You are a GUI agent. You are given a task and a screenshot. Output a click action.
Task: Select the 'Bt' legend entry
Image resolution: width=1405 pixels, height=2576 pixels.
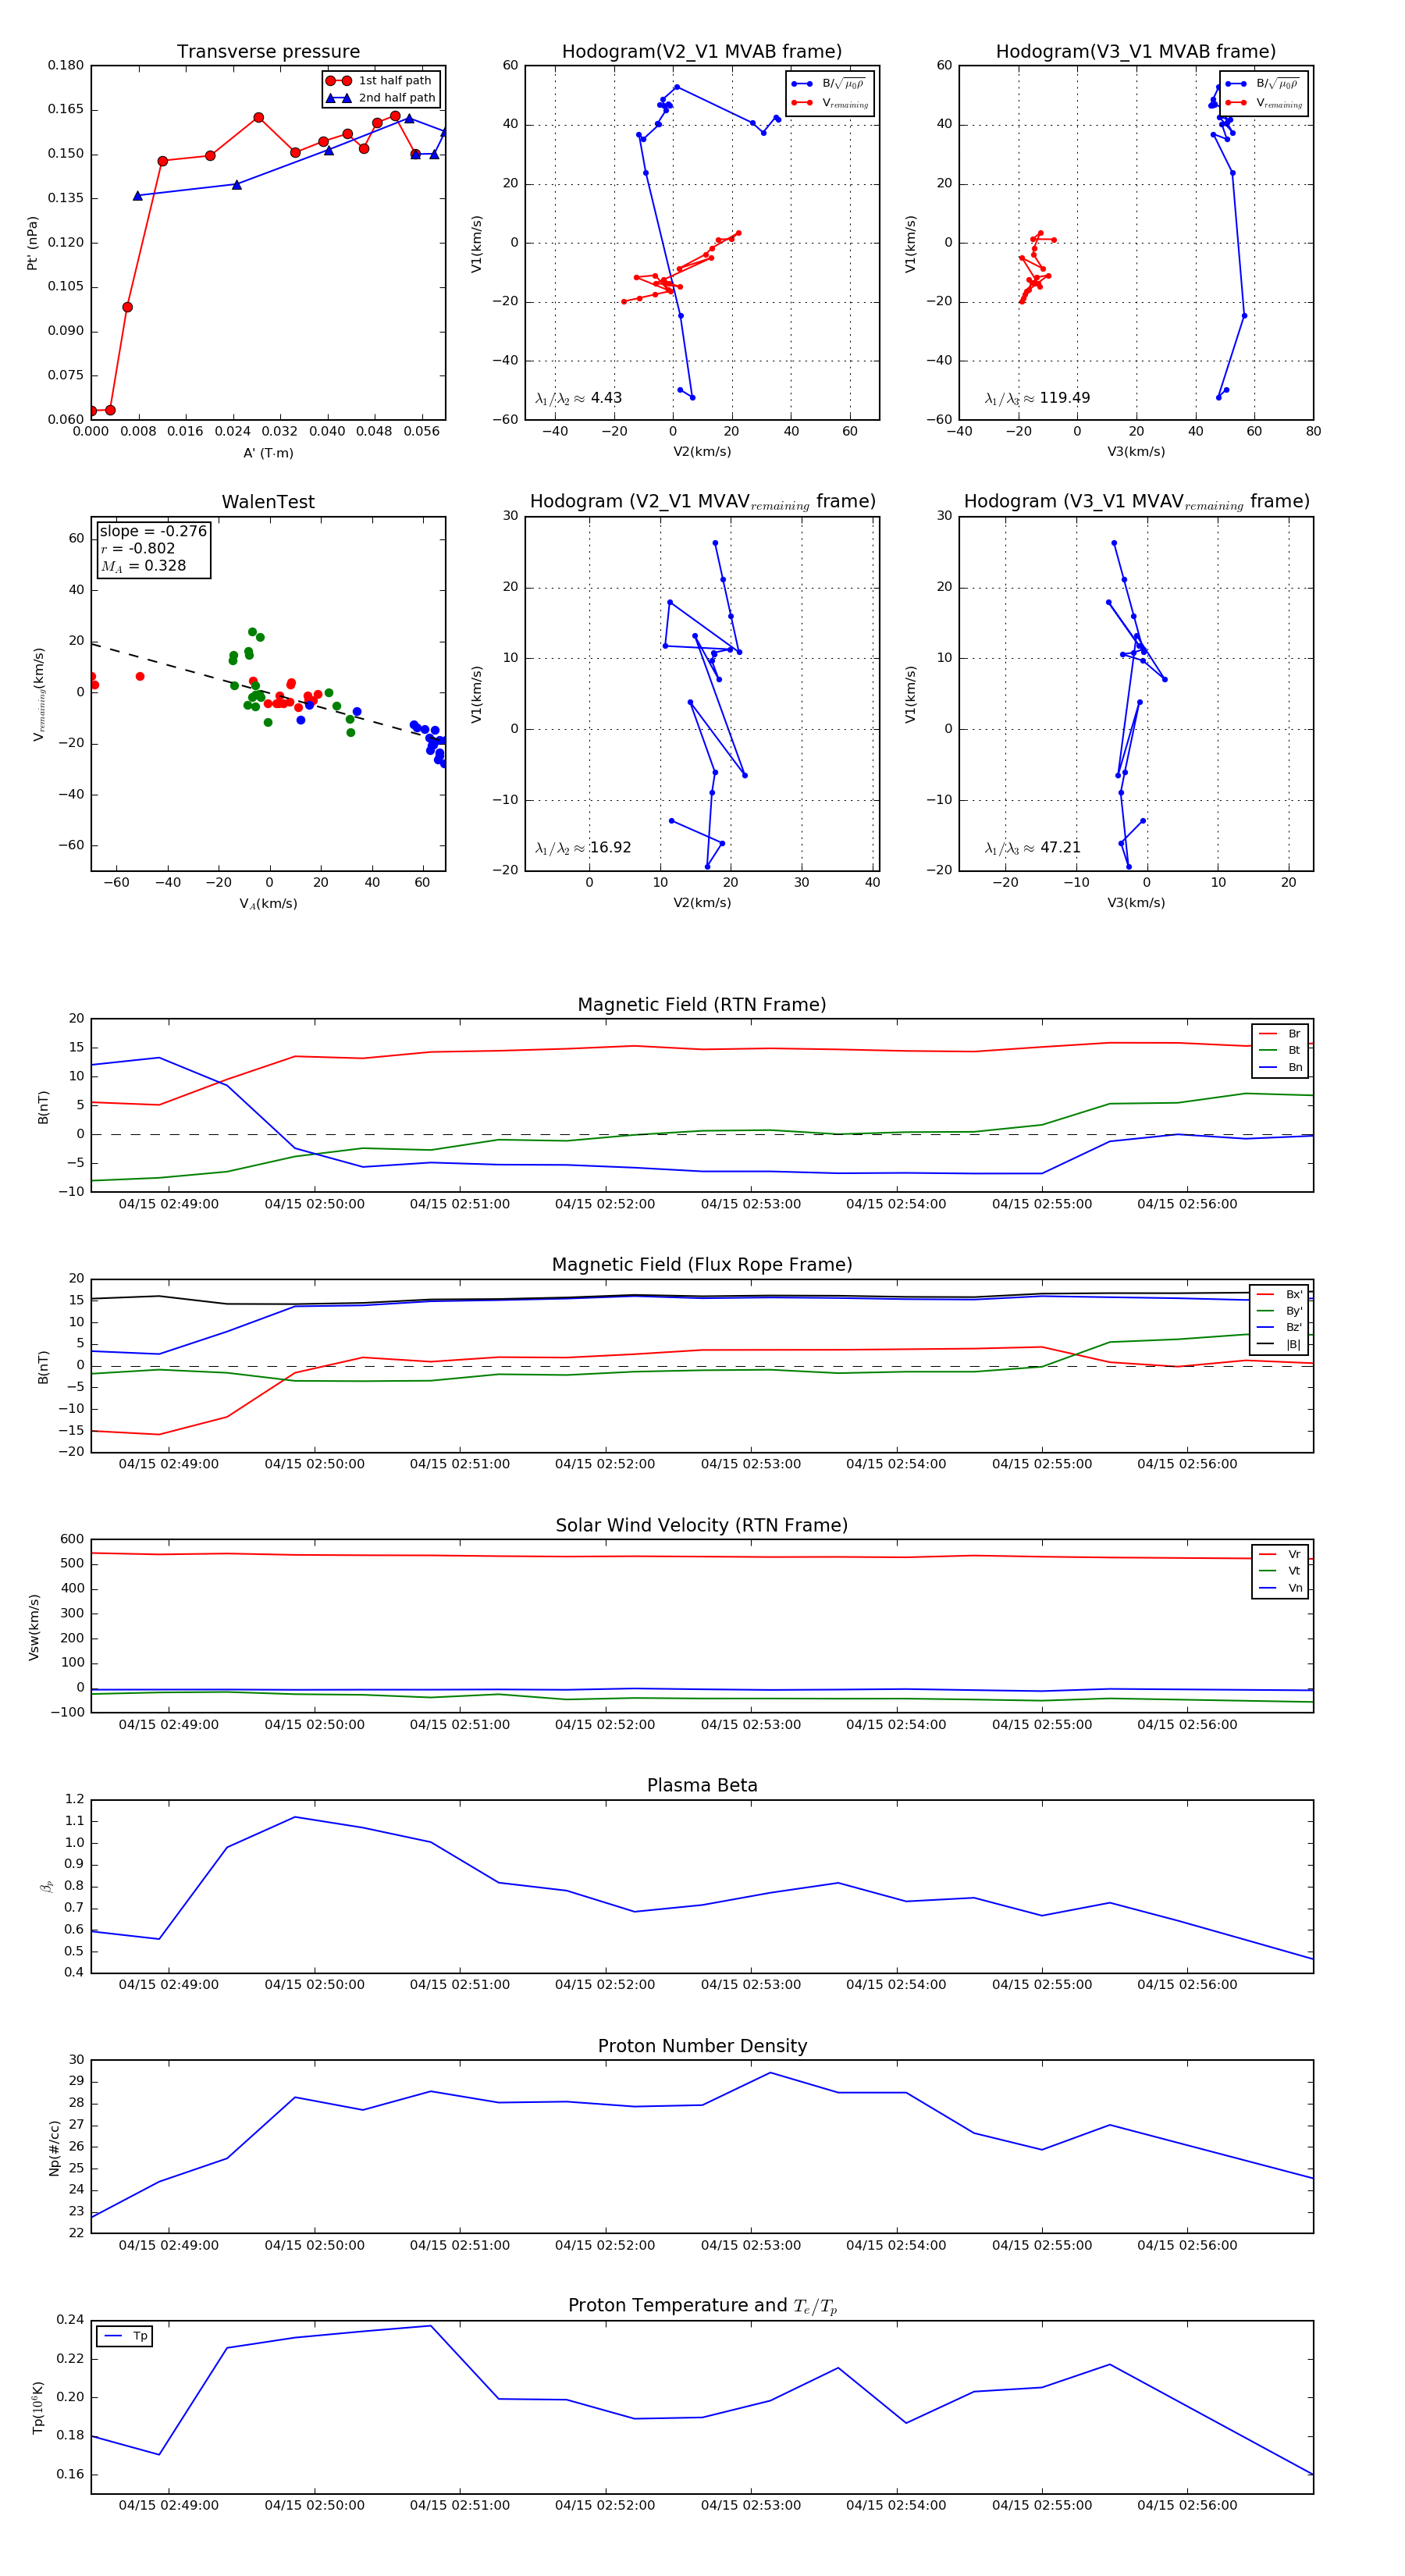pos(1280,1050)
